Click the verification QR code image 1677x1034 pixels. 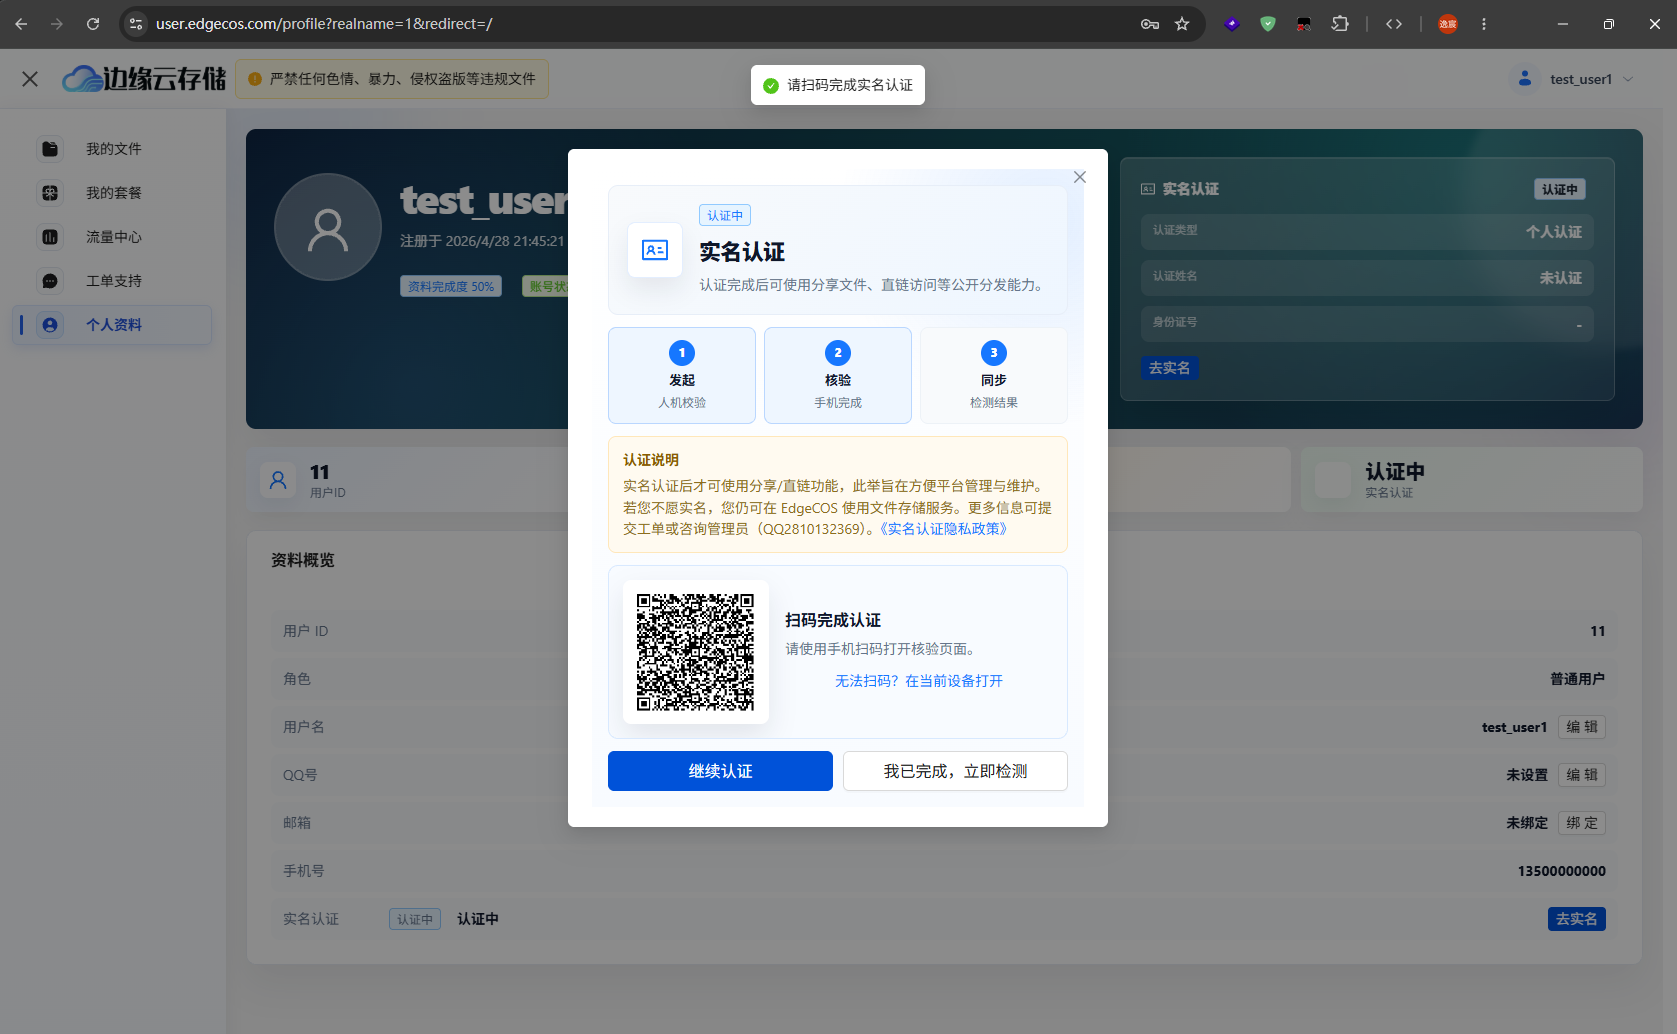coord(696,652)
